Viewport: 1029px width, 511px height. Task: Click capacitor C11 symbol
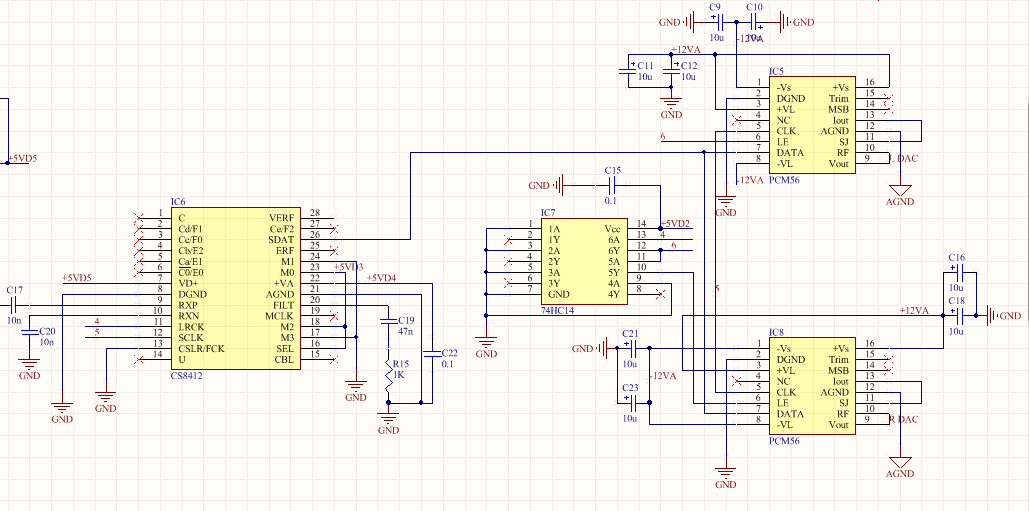[x=627, y=69]
